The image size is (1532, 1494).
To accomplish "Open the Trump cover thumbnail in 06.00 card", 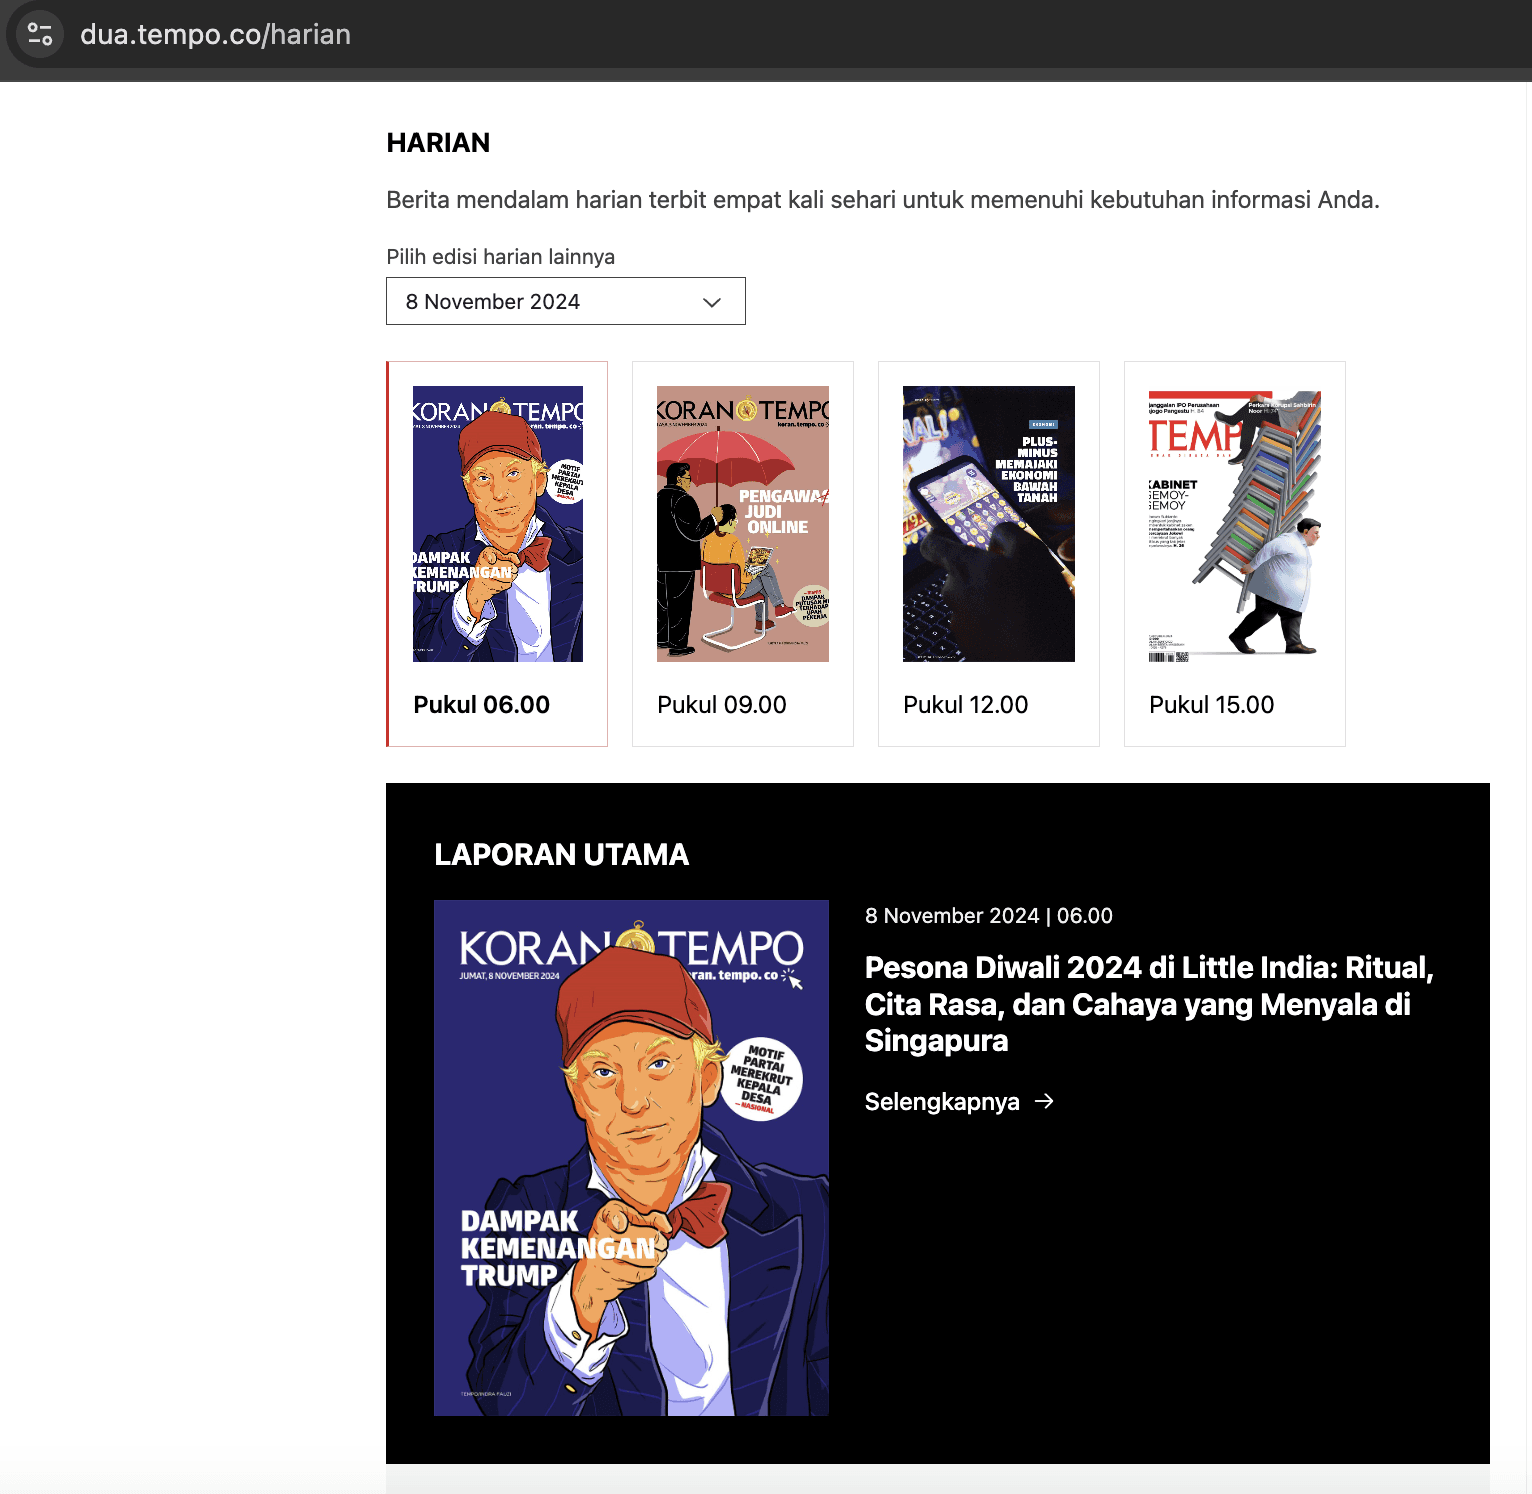I will click(x=498, y=524).
